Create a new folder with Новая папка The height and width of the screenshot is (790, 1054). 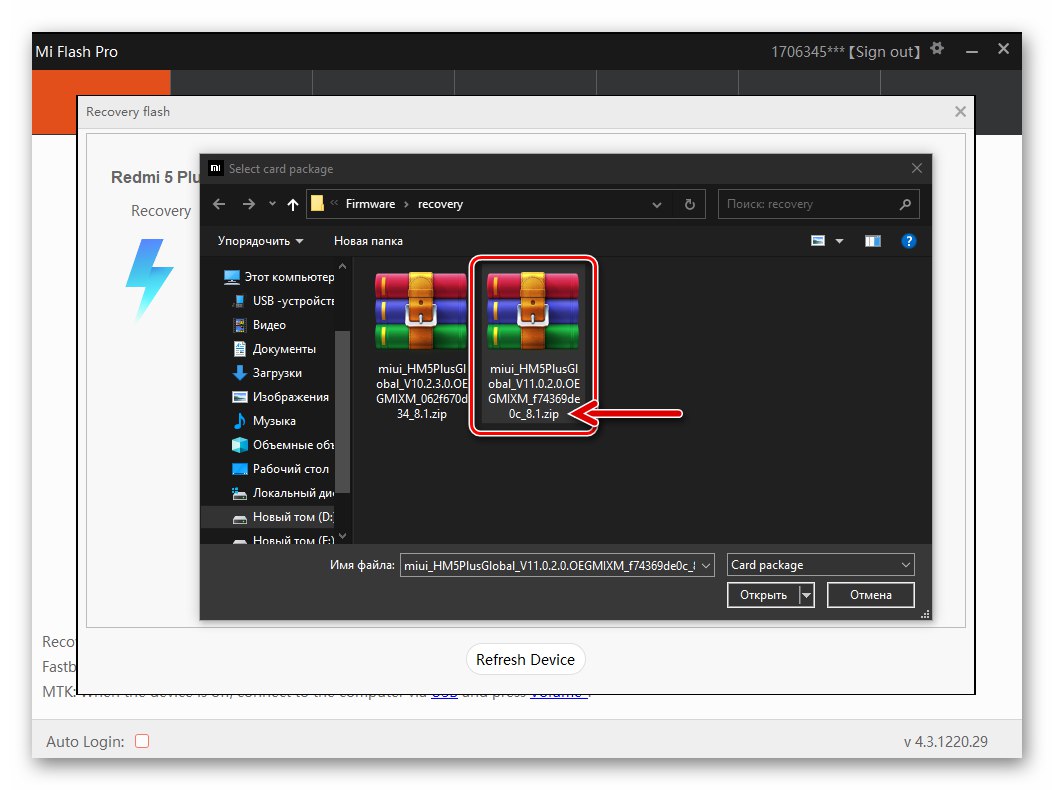coord(368,241)
